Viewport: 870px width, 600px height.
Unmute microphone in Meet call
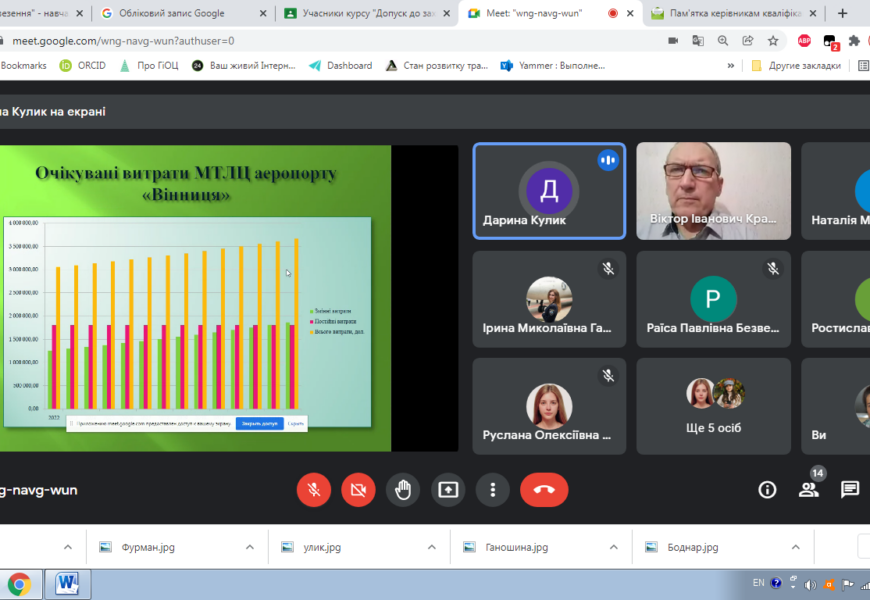pos(313,489)
